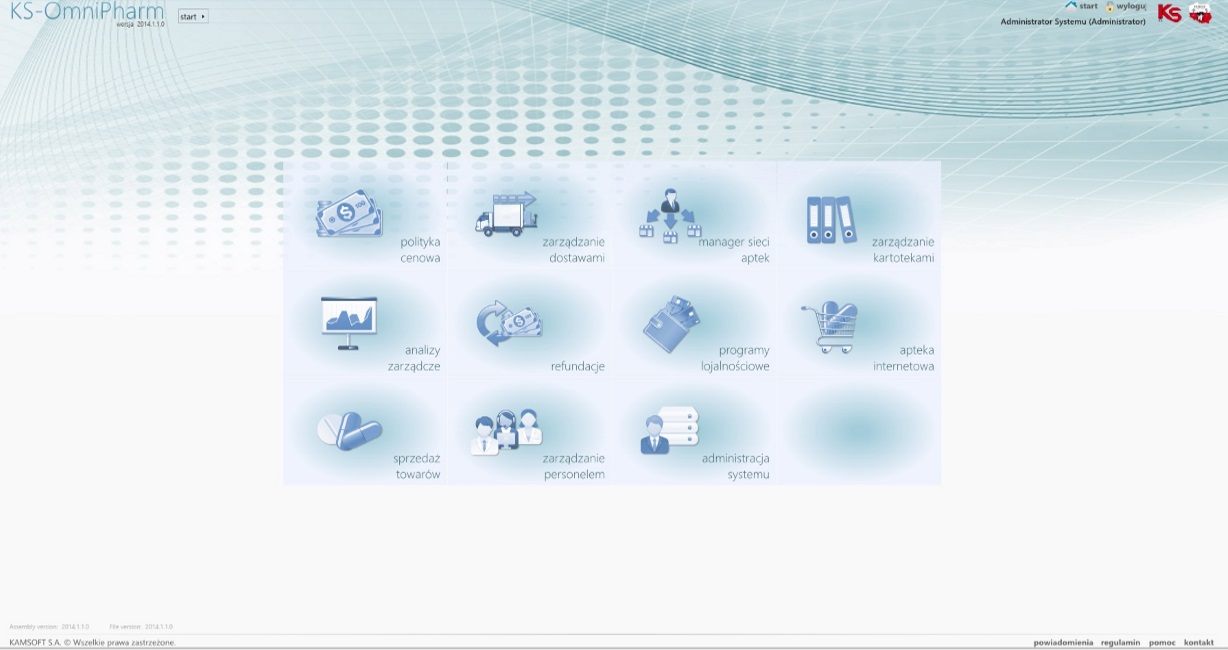Select the zarządzanie kartotekami binders icon
This screenshot has width=1228, height=650.
[831, 219]
